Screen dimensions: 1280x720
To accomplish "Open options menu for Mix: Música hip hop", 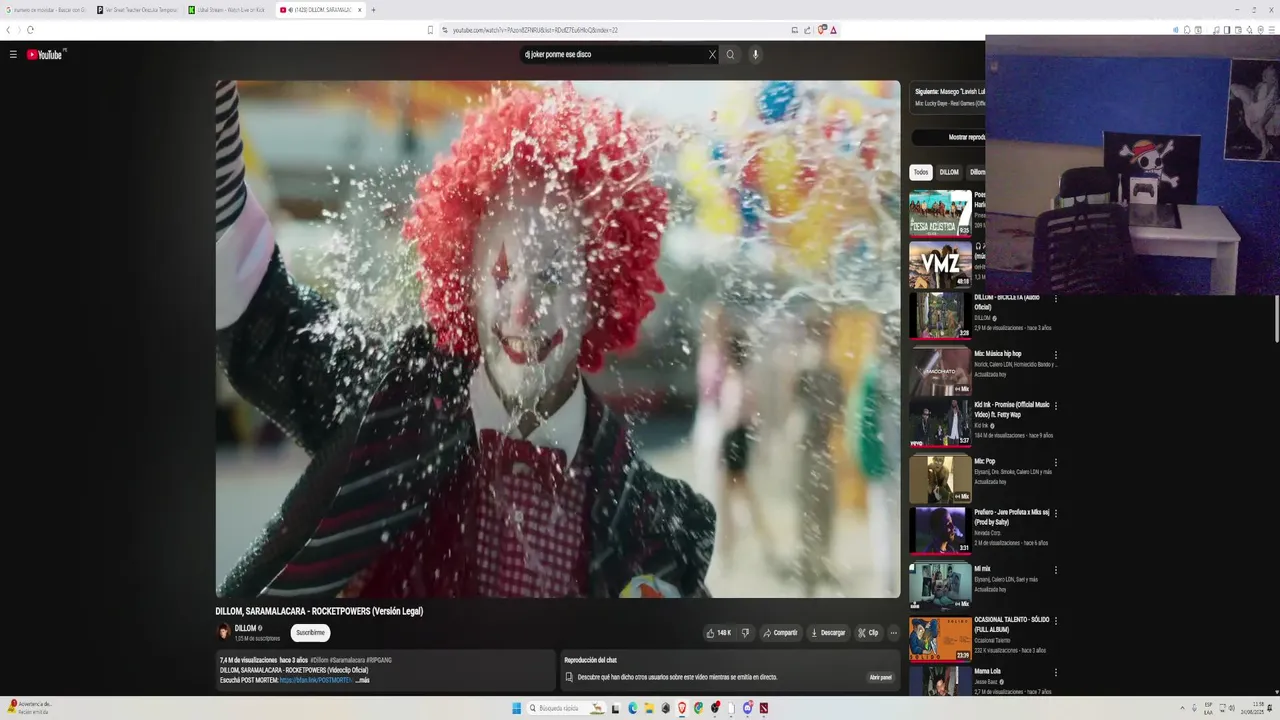I will pyautogui.click(x=1055, y=354).
